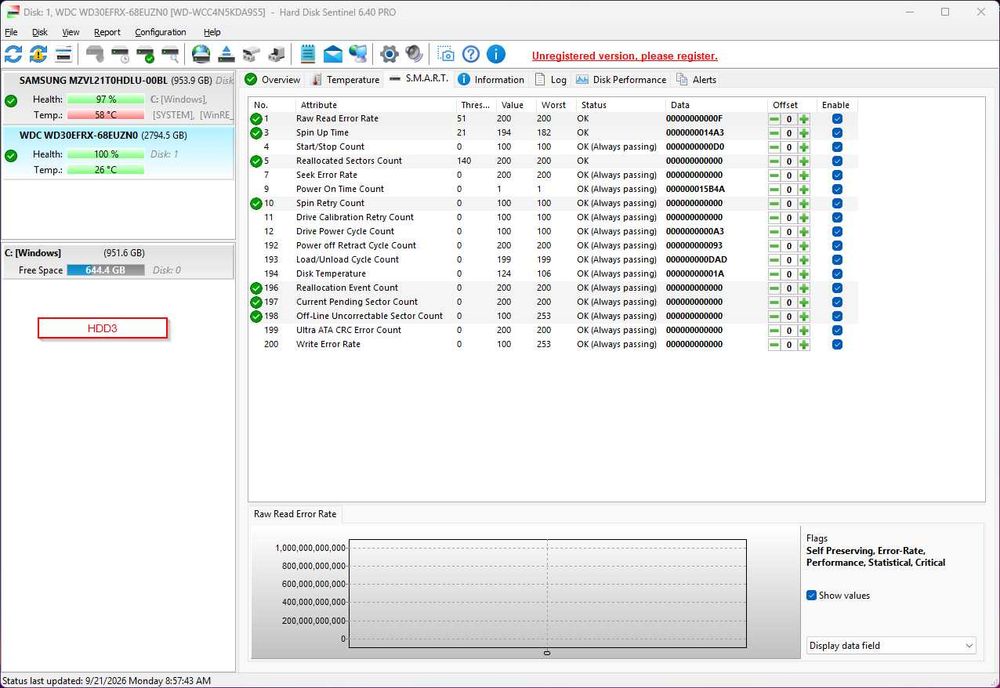1000x688 pixels.
Task: Open the blue notepad toolbar icon
Action: point(307,54)
